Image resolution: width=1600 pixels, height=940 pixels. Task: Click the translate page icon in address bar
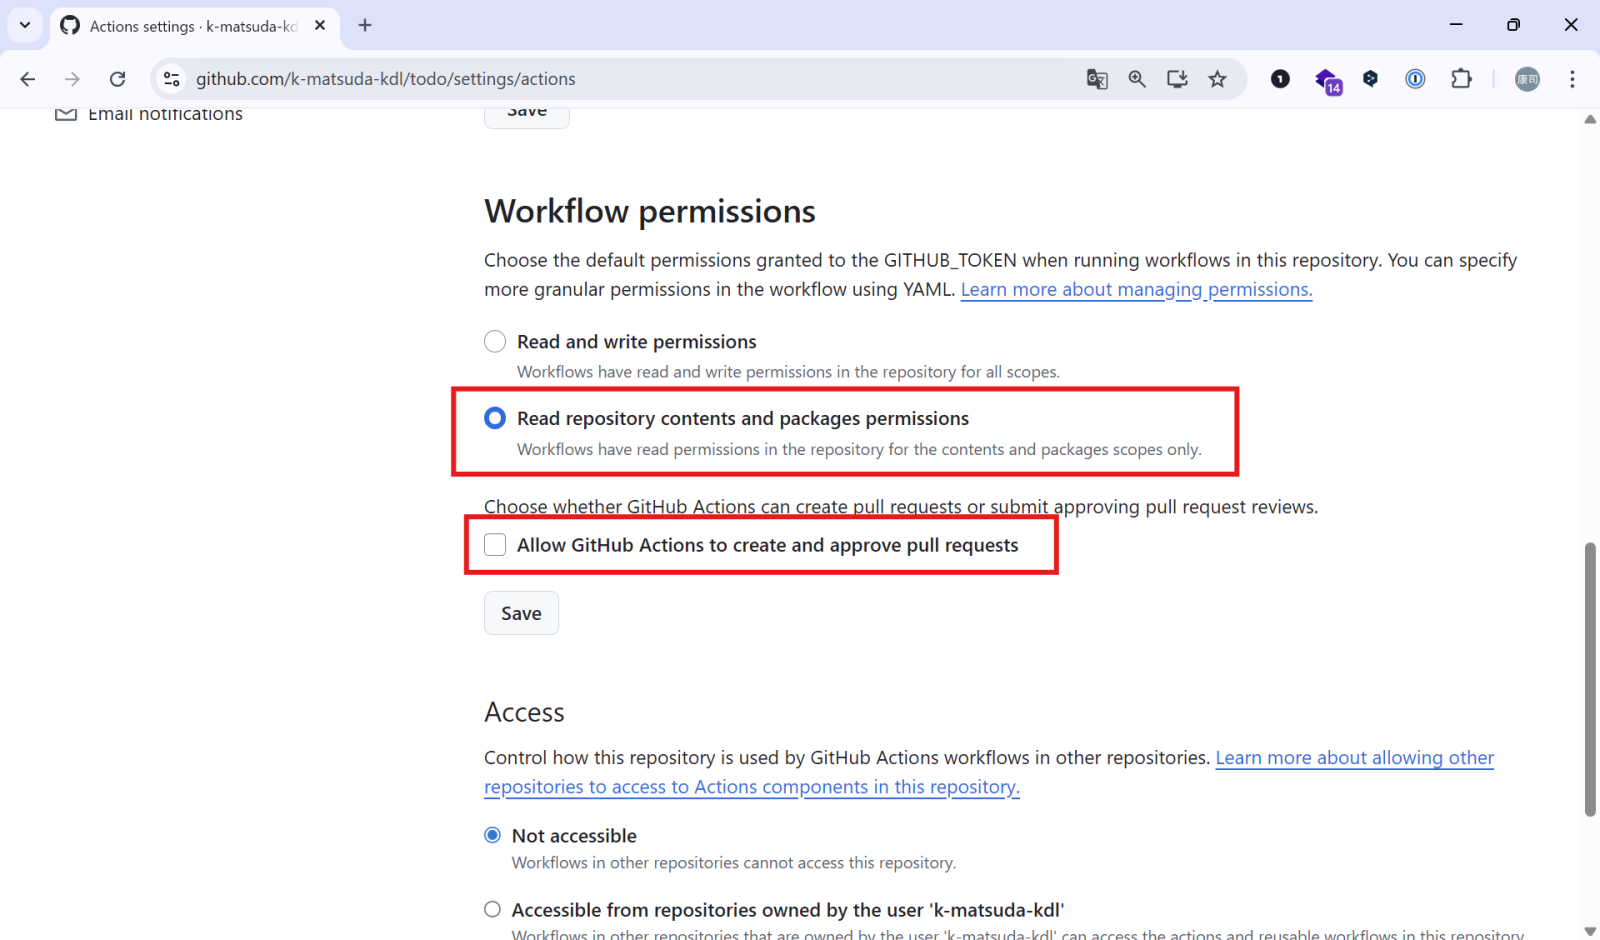click(1097, 79)
